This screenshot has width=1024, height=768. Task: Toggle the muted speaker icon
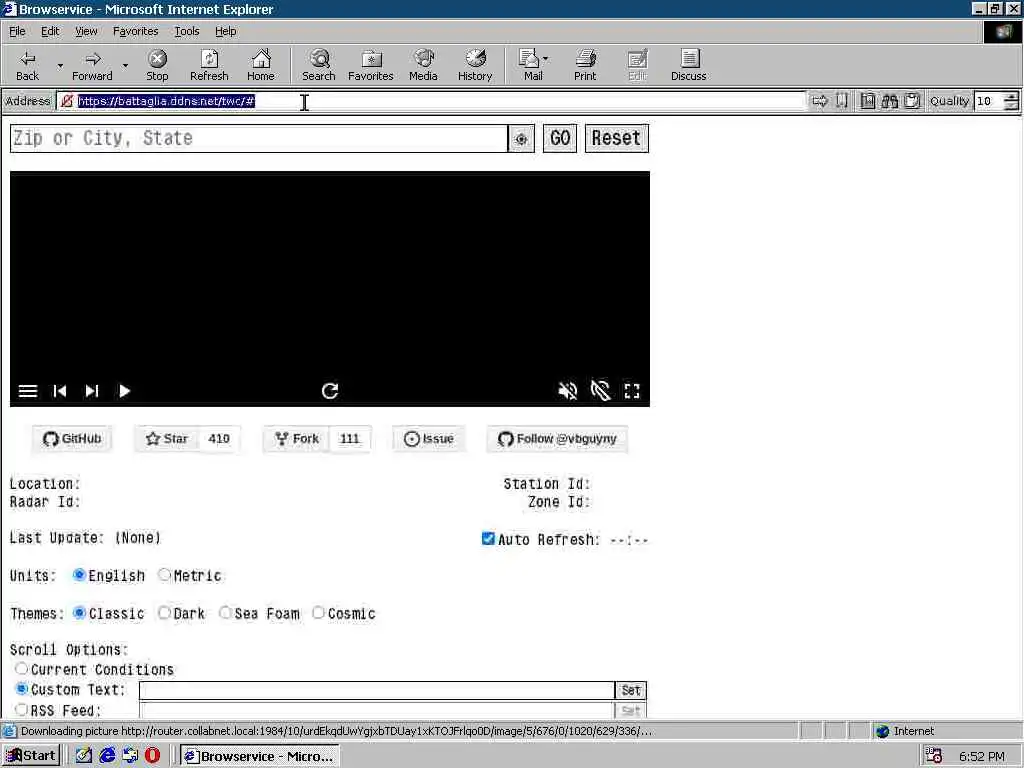coord(568,391)
